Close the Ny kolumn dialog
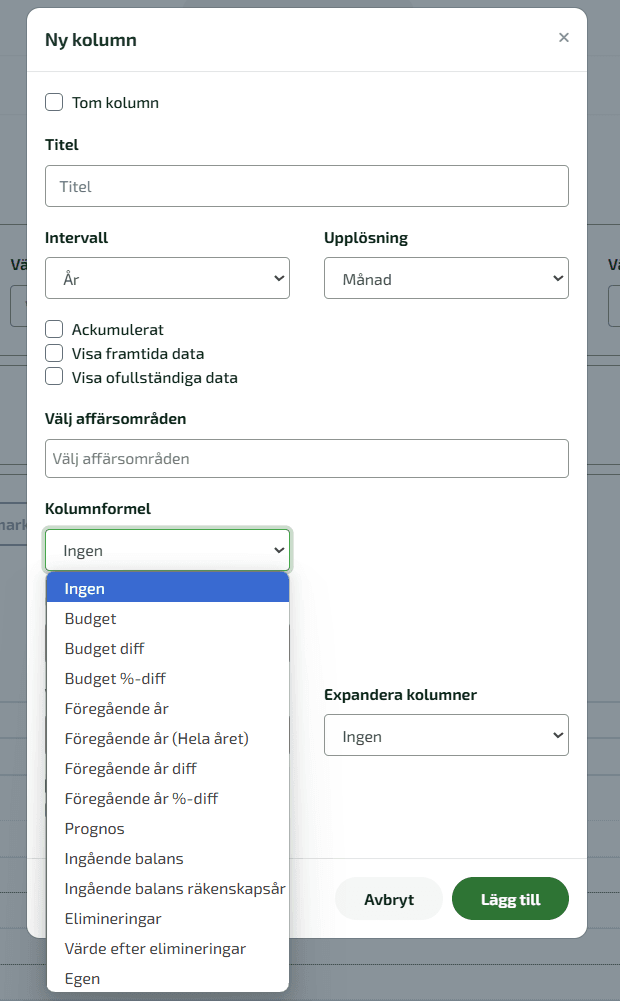Screen dimensions: 620x1001 [x=563, y=38]
